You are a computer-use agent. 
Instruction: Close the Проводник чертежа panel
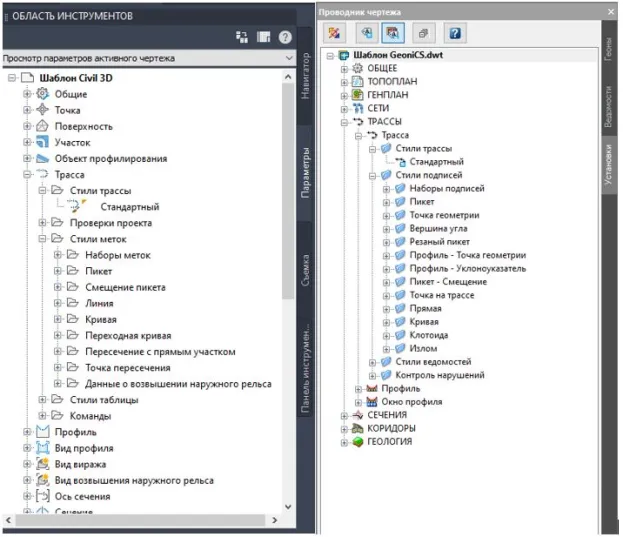609,10
